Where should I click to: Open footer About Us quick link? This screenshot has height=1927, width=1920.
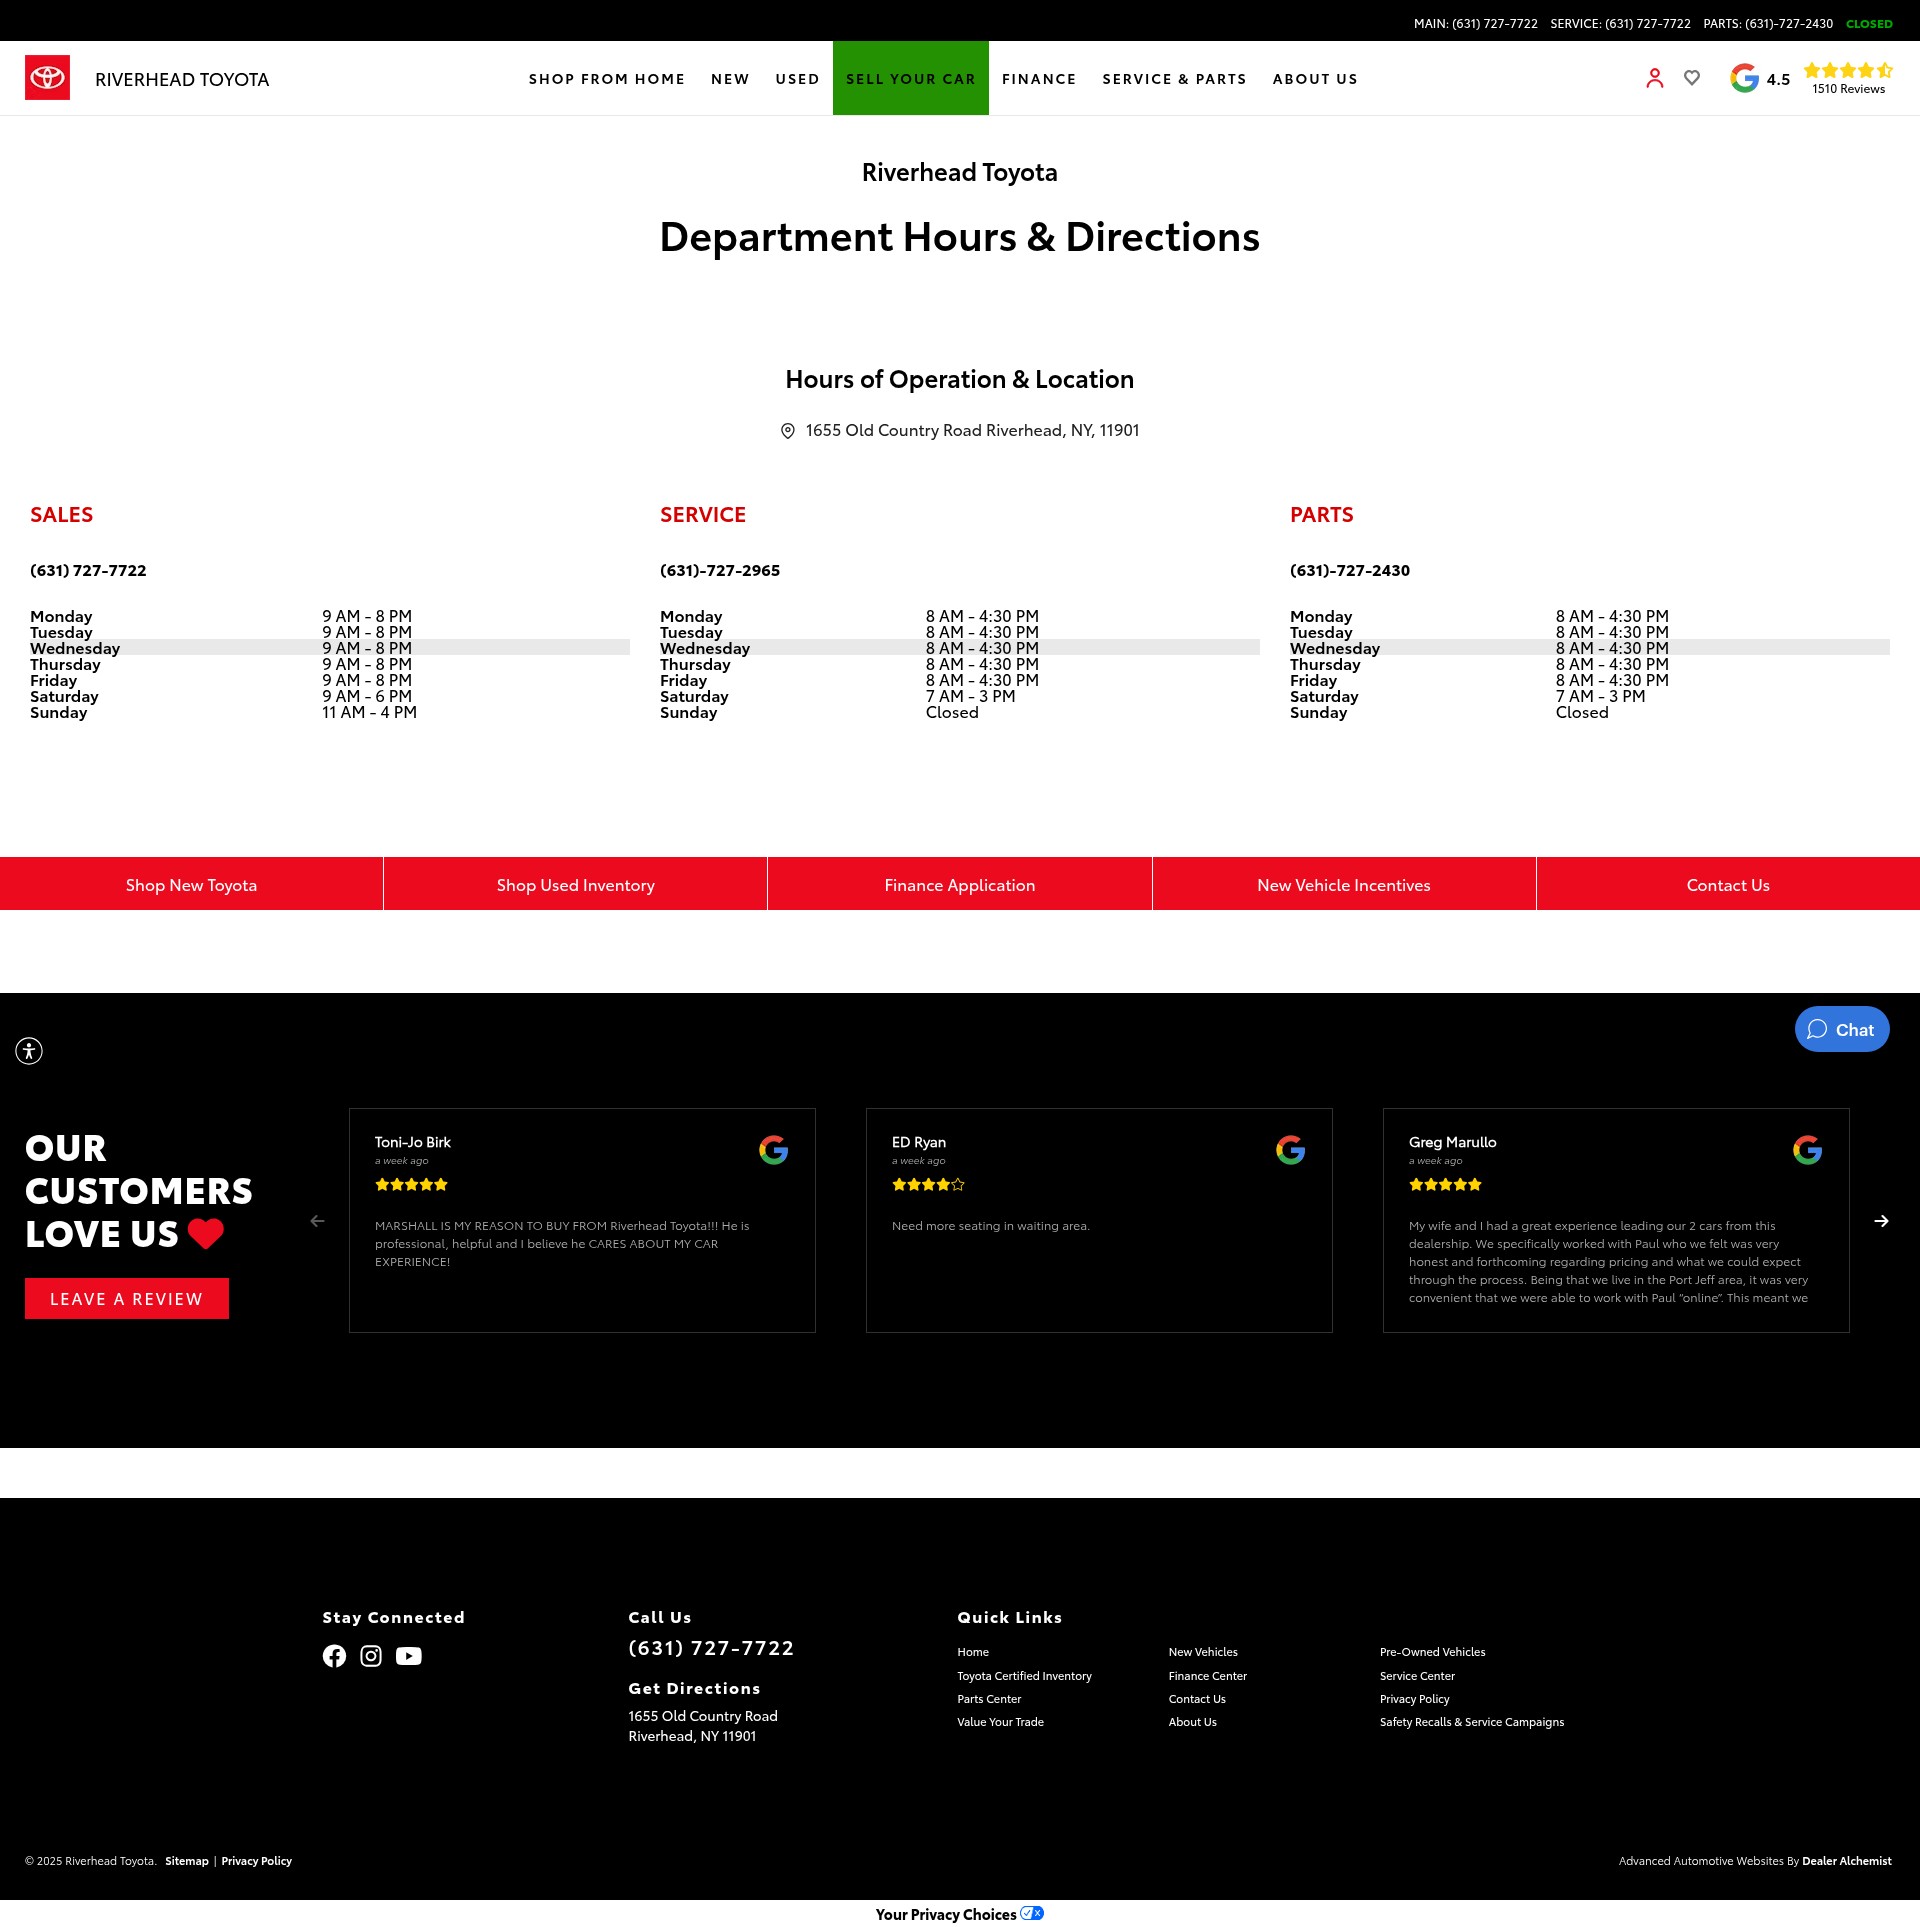(x=1193, y=1722)
